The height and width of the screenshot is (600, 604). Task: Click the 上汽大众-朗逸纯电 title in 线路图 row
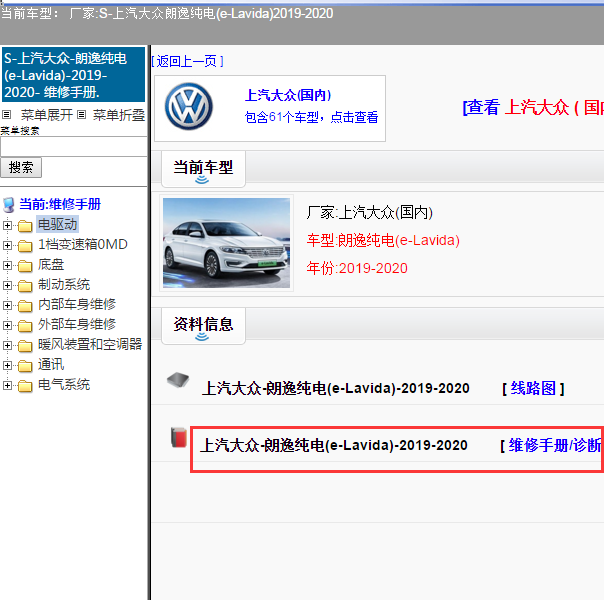click(x=336, y=388)
